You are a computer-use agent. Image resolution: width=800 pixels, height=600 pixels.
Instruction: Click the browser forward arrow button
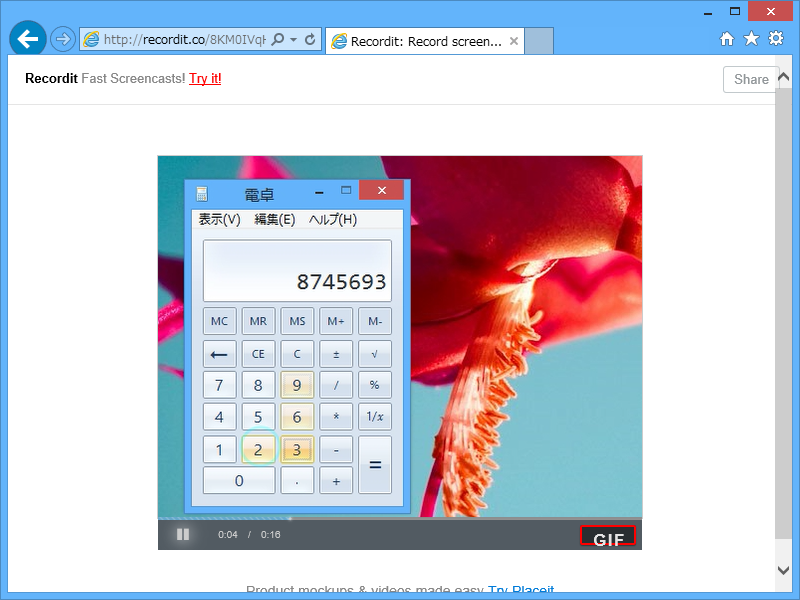pyautogui.click(x=63, y=39)
